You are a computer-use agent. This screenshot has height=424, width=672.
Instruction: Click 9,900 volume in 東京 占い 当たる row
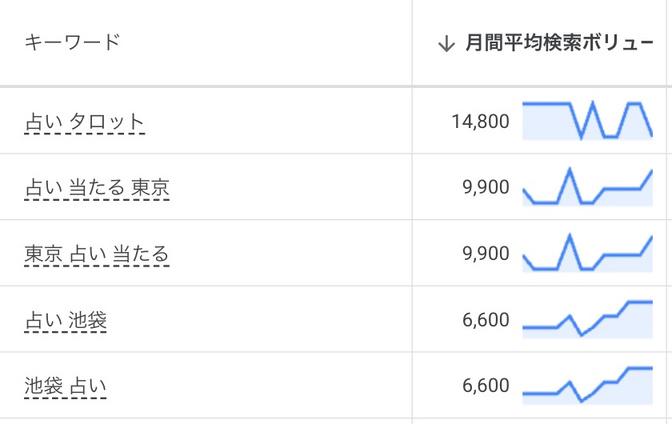[486, 254]
